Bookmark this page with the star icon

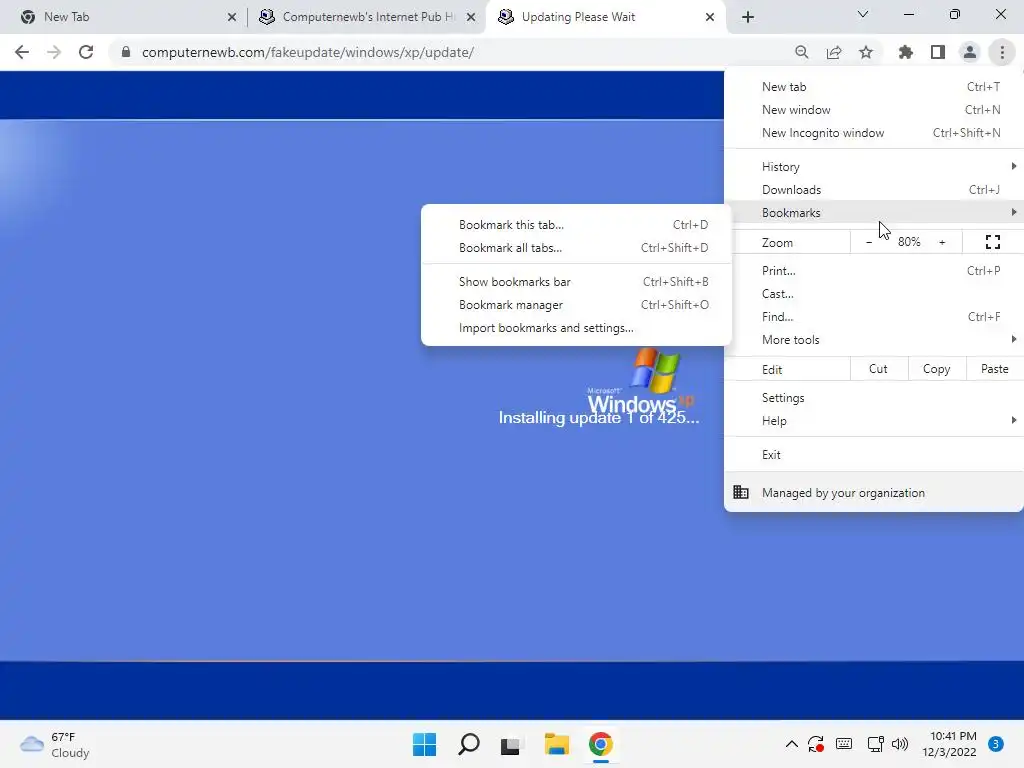pos(866,52)
